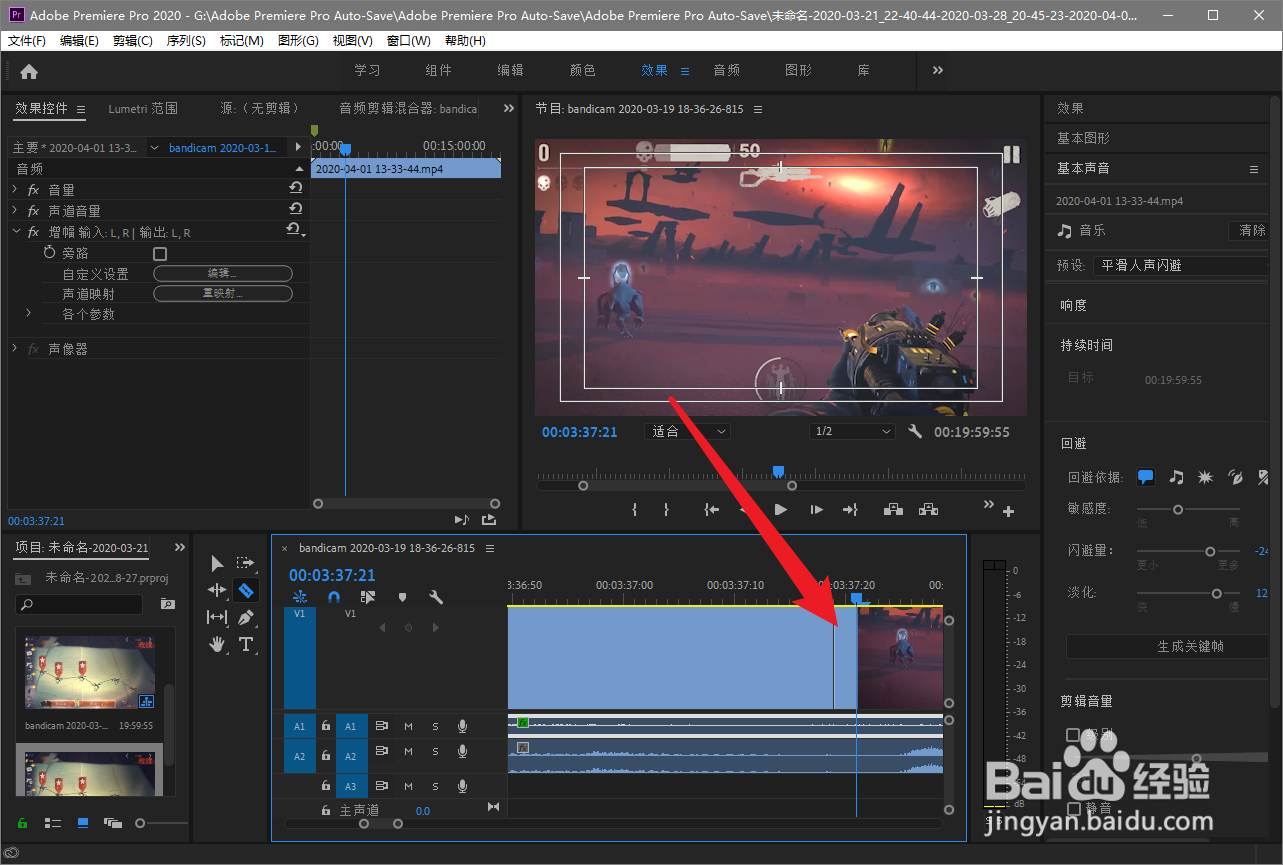The image size is (1283, 865).
Task: Switch to 颜色 workspace tab
Action: pos(583,70)
